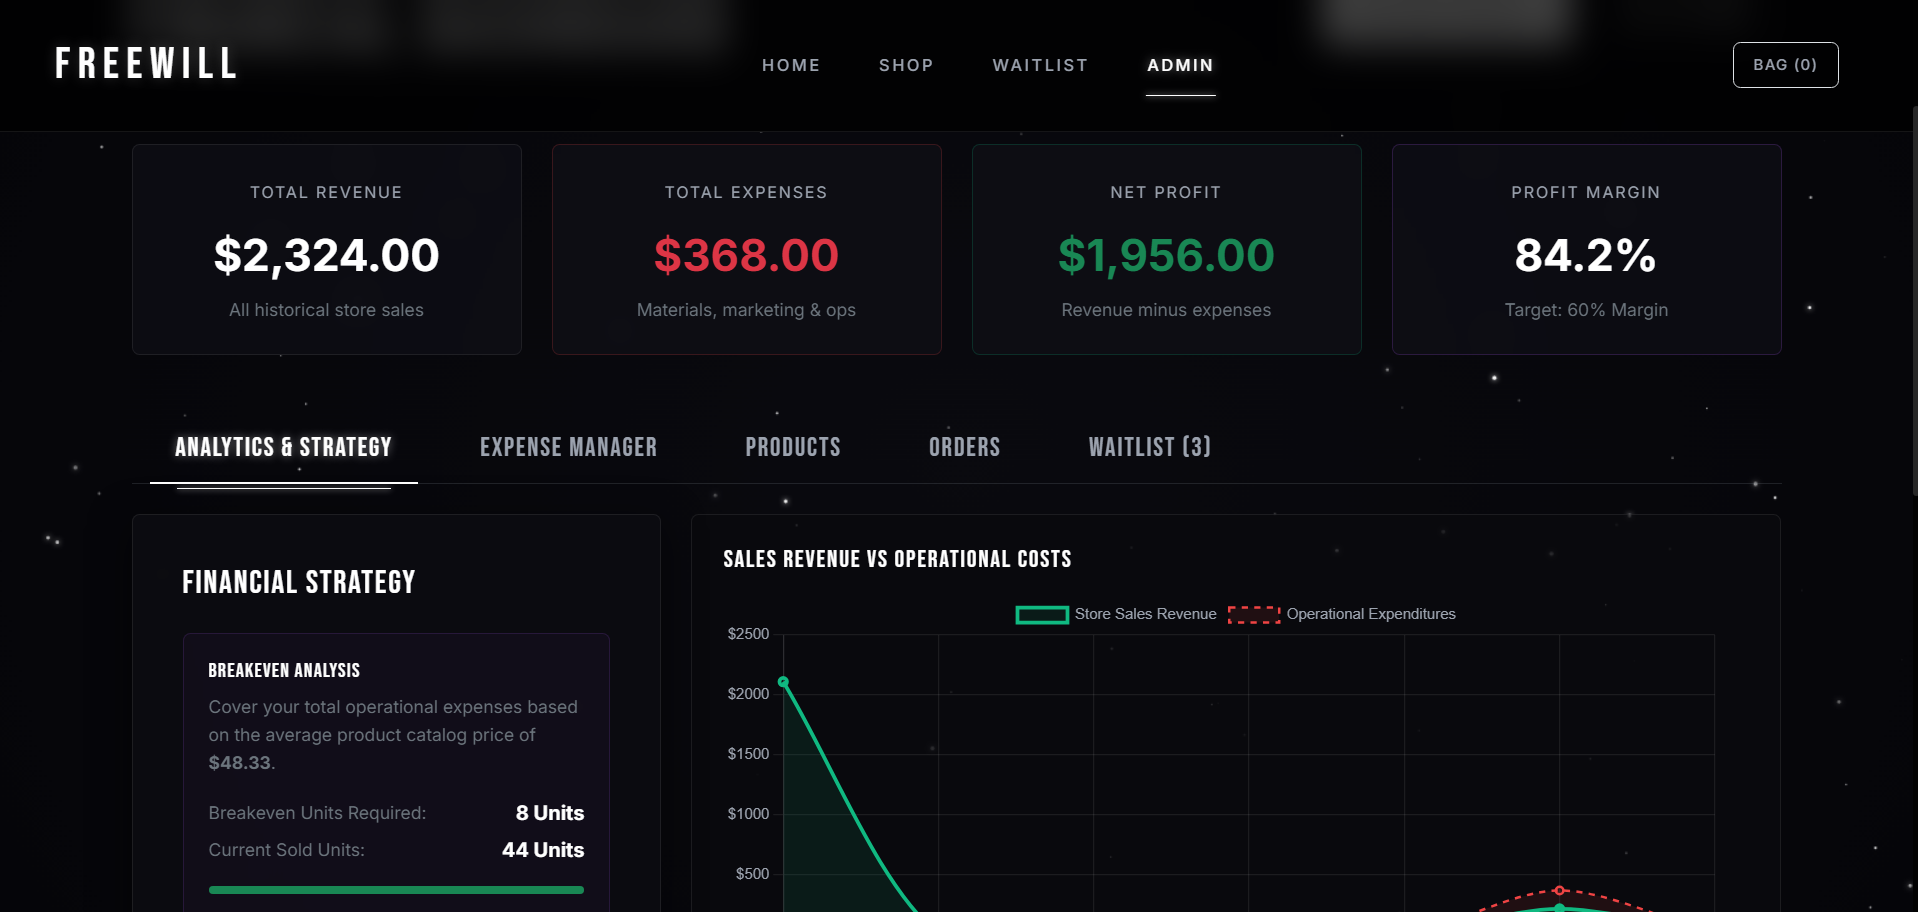Click "Target: 60% Margin" caption
The image size is (1918, 912).
[x=1586, y=310]
